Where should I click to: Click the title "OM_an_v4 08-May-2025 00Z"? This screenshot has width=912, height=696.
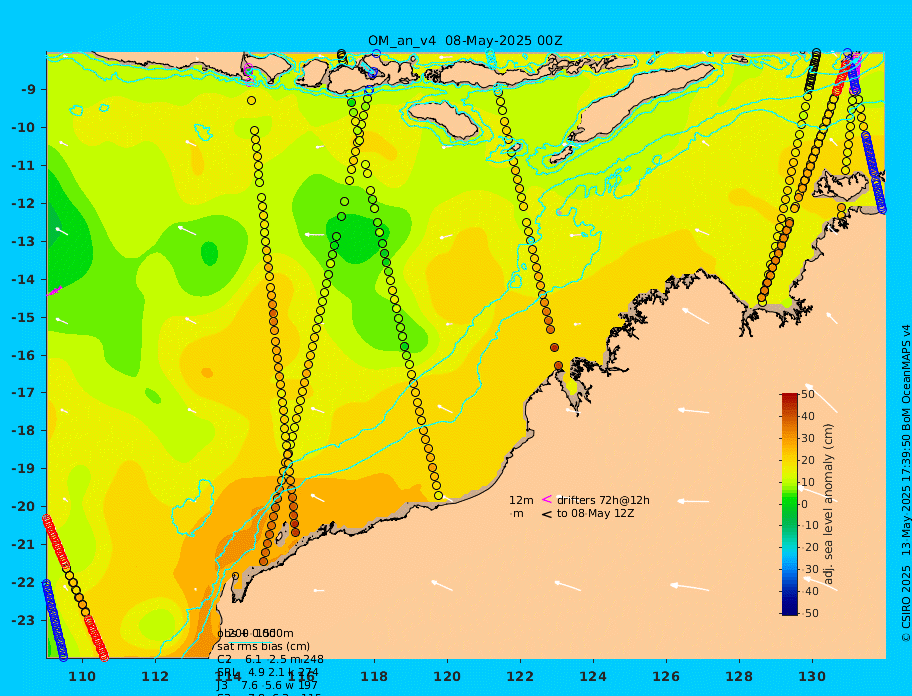[x=465, y=41]
